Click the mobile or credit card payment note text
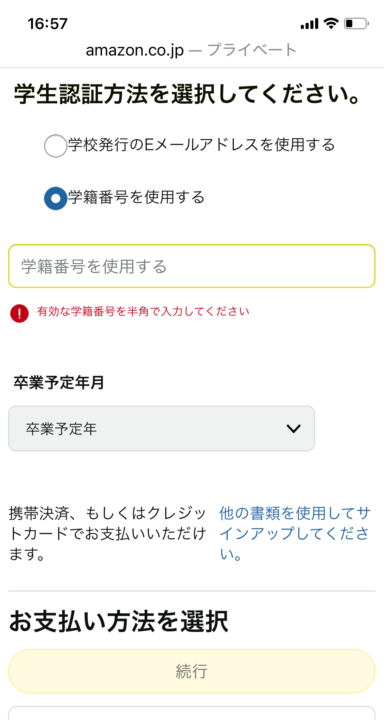Screen dimensions: 384x720 pos(108,534)
